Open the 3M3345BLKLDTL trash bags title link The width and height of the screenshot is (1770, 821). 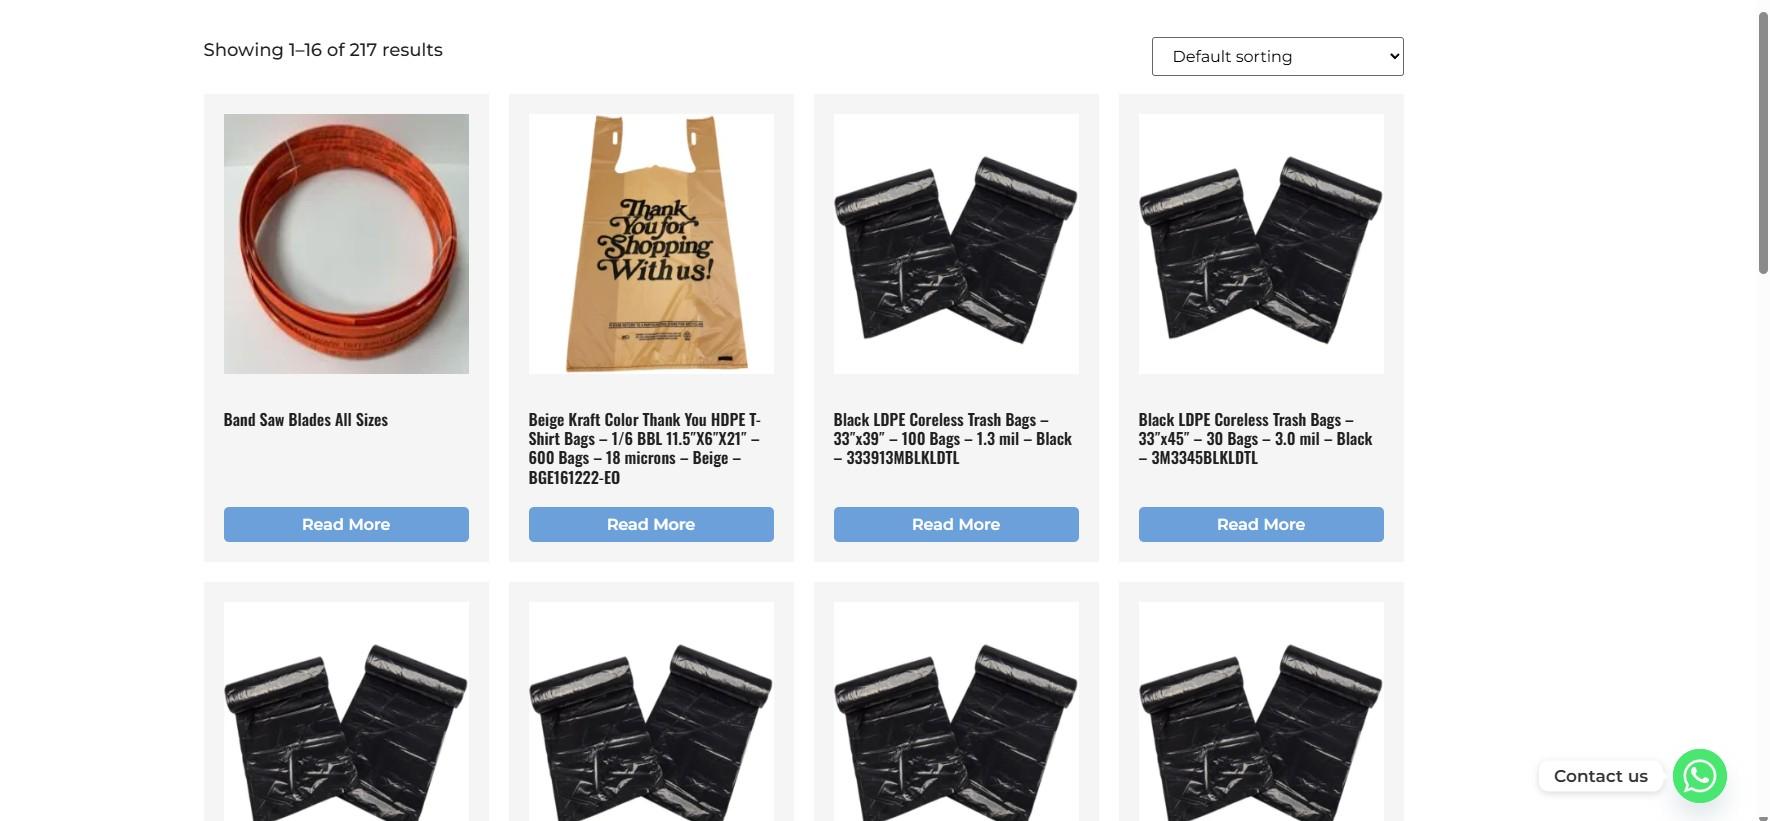[x=1256, y=439]
